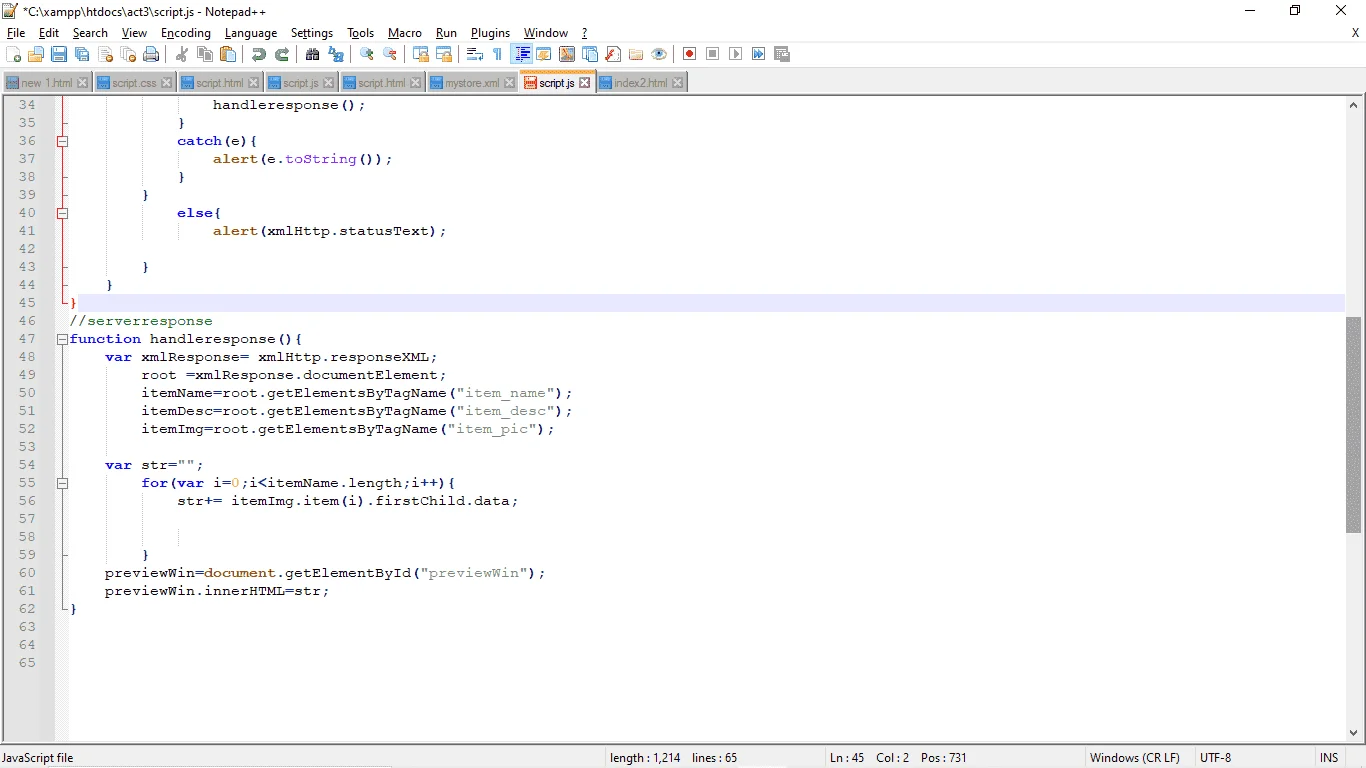Open the Replace dialog from the toolbar icon
Viewport: 1366px width, 768px height.
click(336, 54)
